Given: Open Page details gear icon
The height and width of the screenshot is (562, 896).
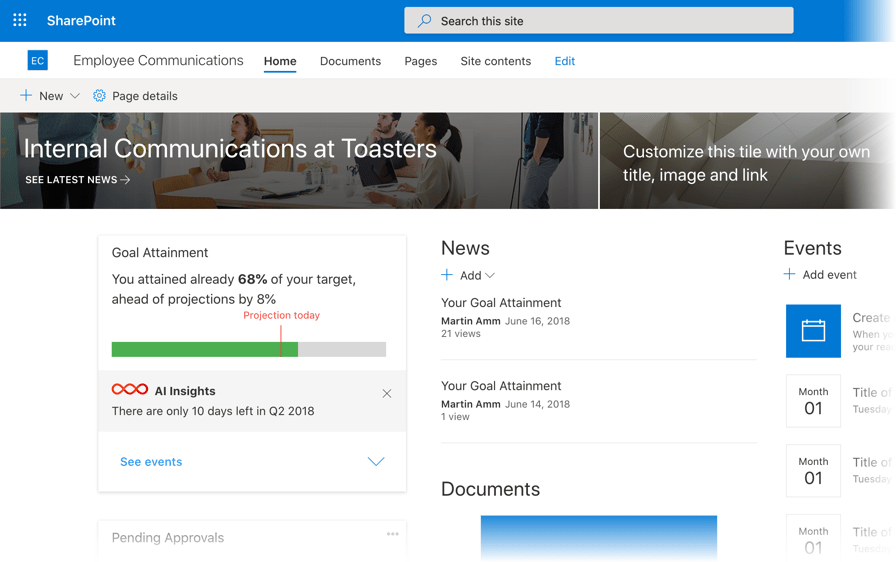Looking at the screenshot, I should coord(99,95).
